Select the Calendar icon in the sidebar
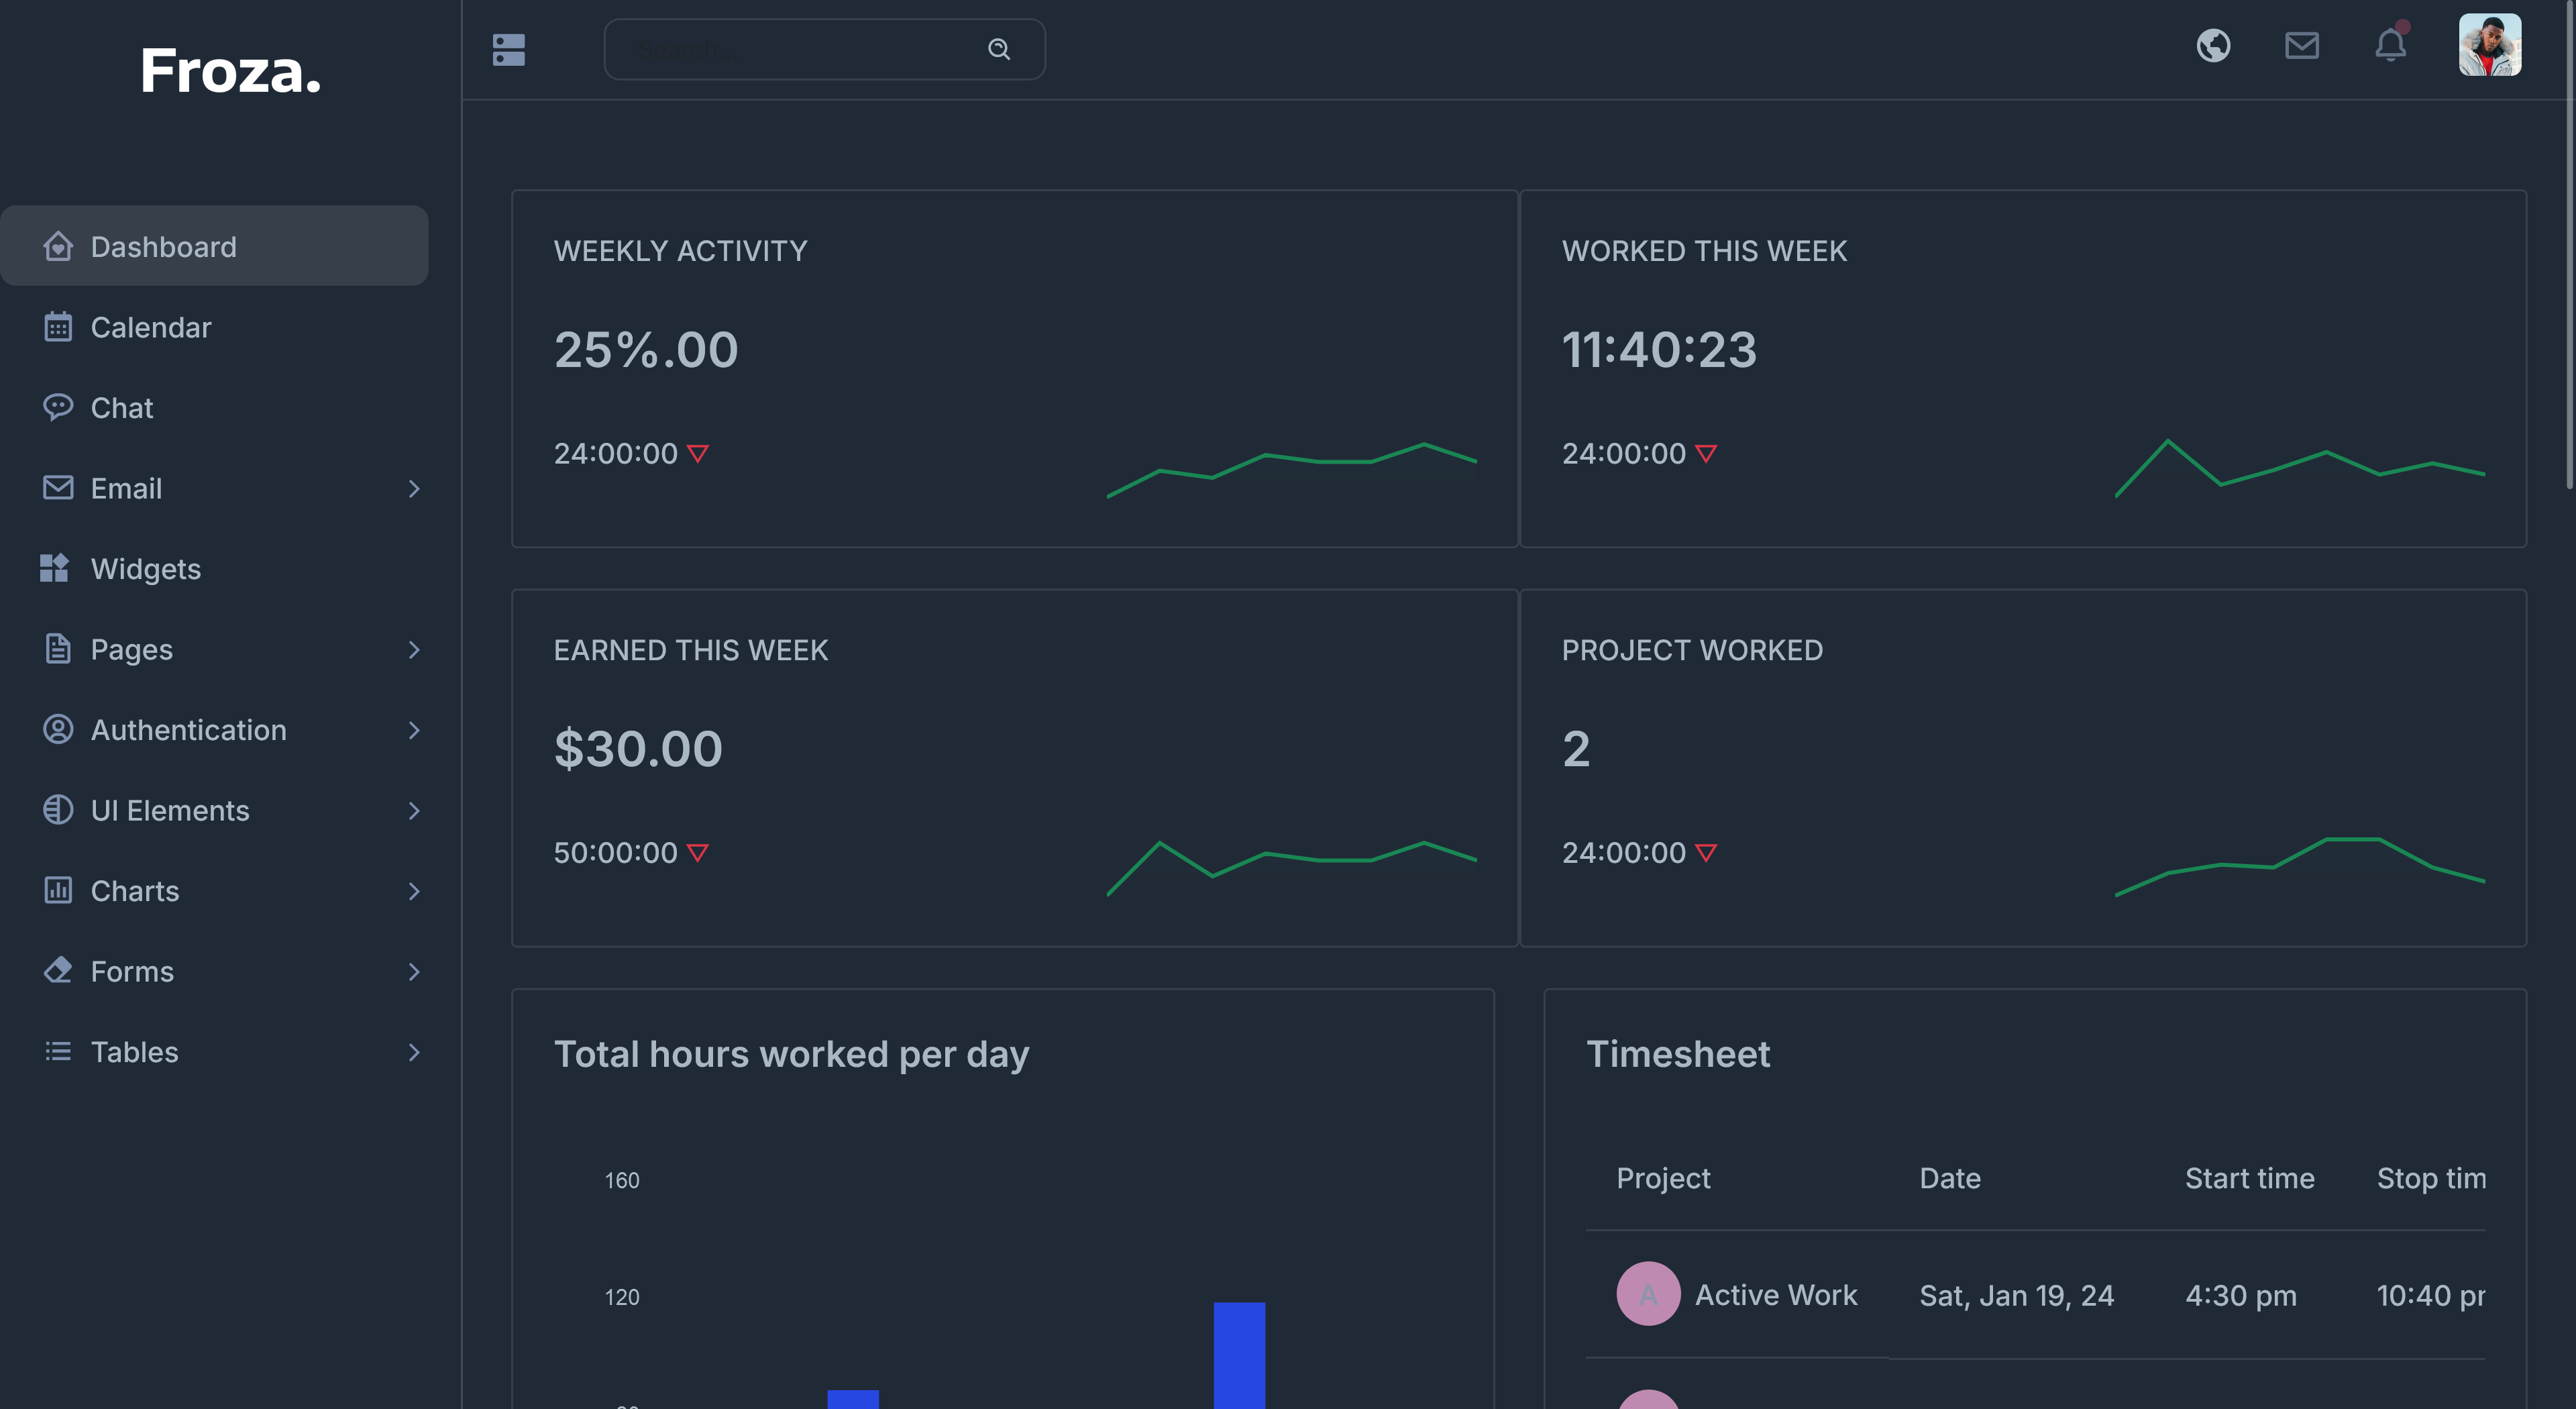Image resolution: width=2576 pixels, height=1409 pixels. pos(57,327)
